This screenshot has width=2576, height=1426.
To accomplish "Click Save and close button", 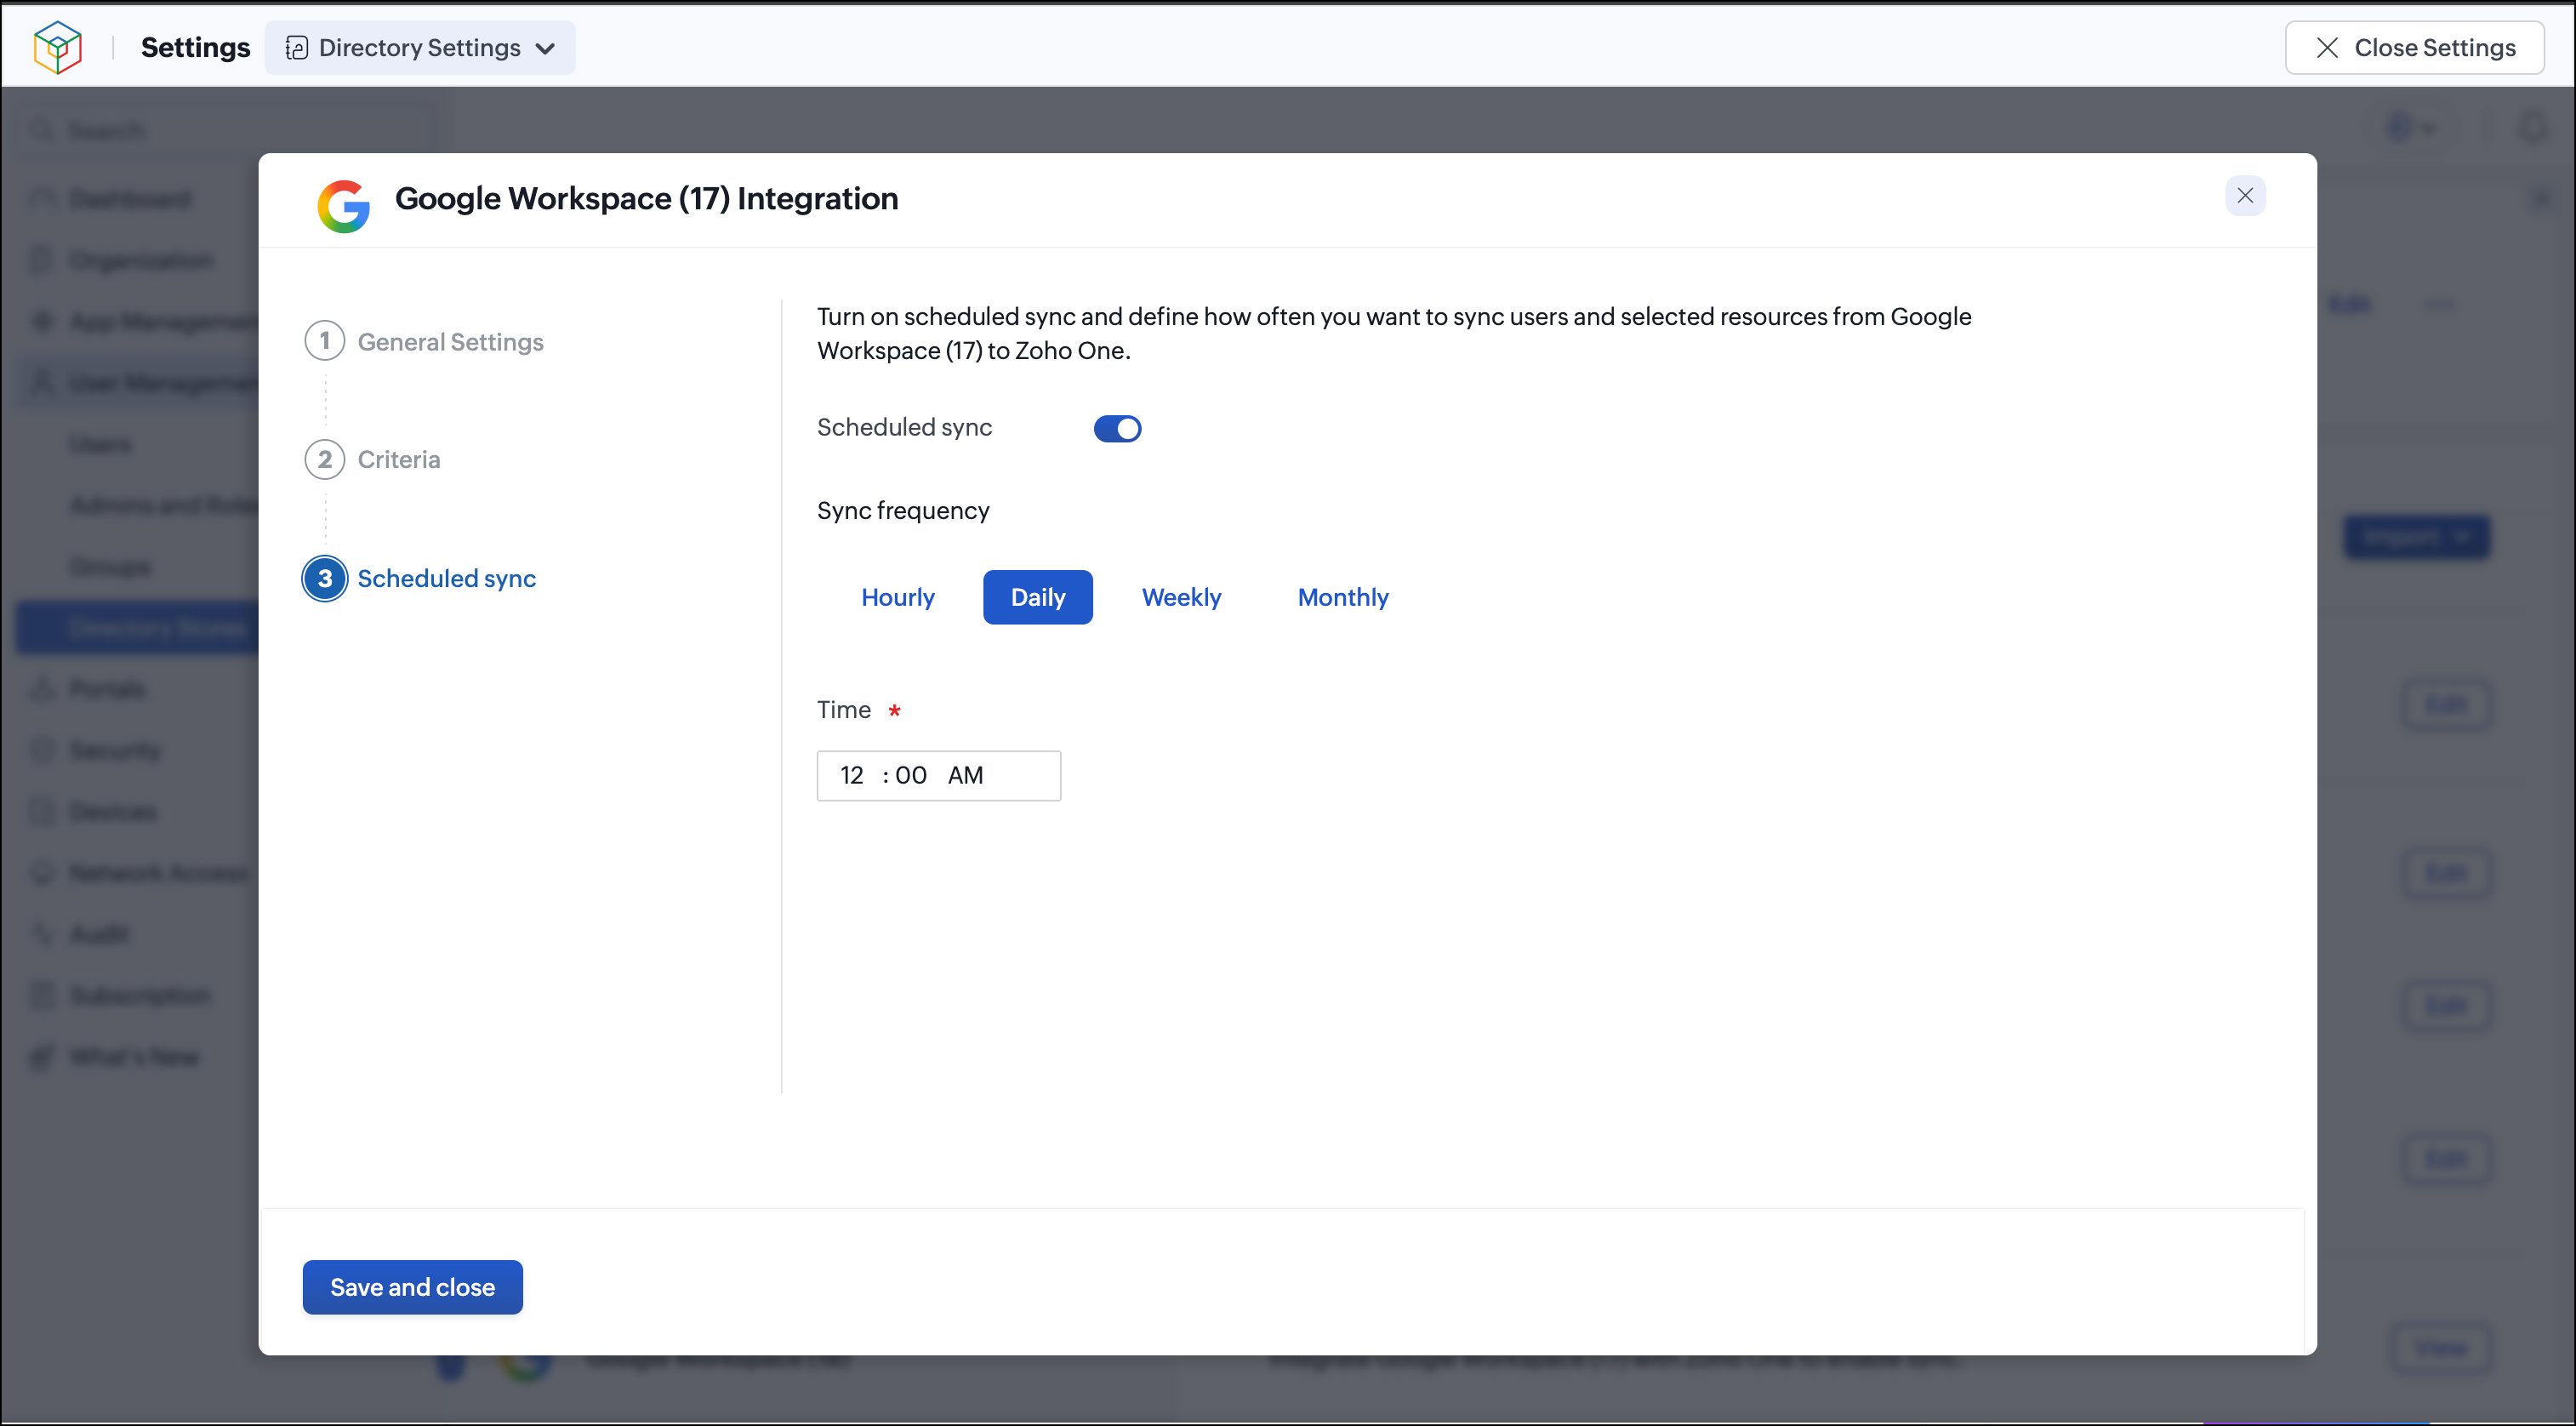I will (412, 1287).
